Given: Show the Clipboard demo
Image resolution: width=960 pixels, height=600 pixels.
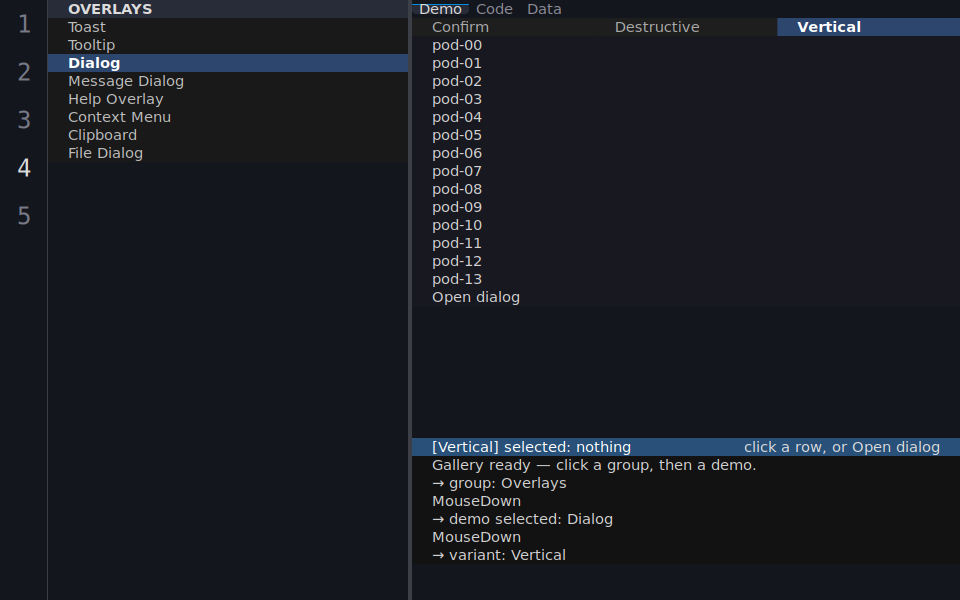Looking at the screenshot, I should pos(228,135).
